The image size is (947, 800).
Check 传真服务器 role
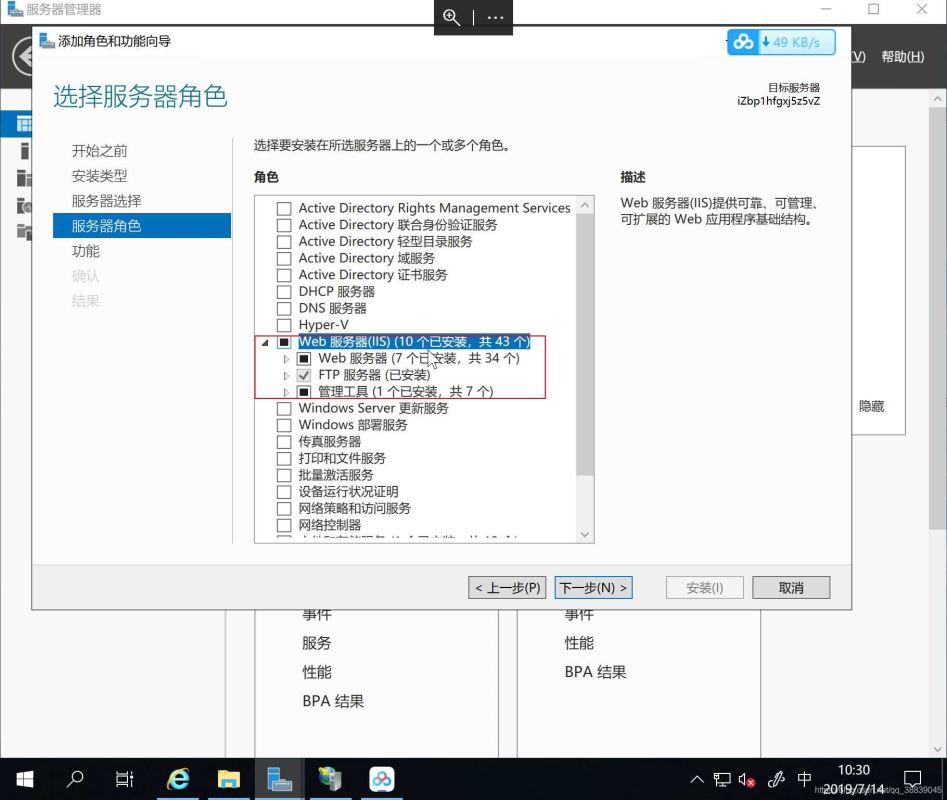tap(284, 442)
